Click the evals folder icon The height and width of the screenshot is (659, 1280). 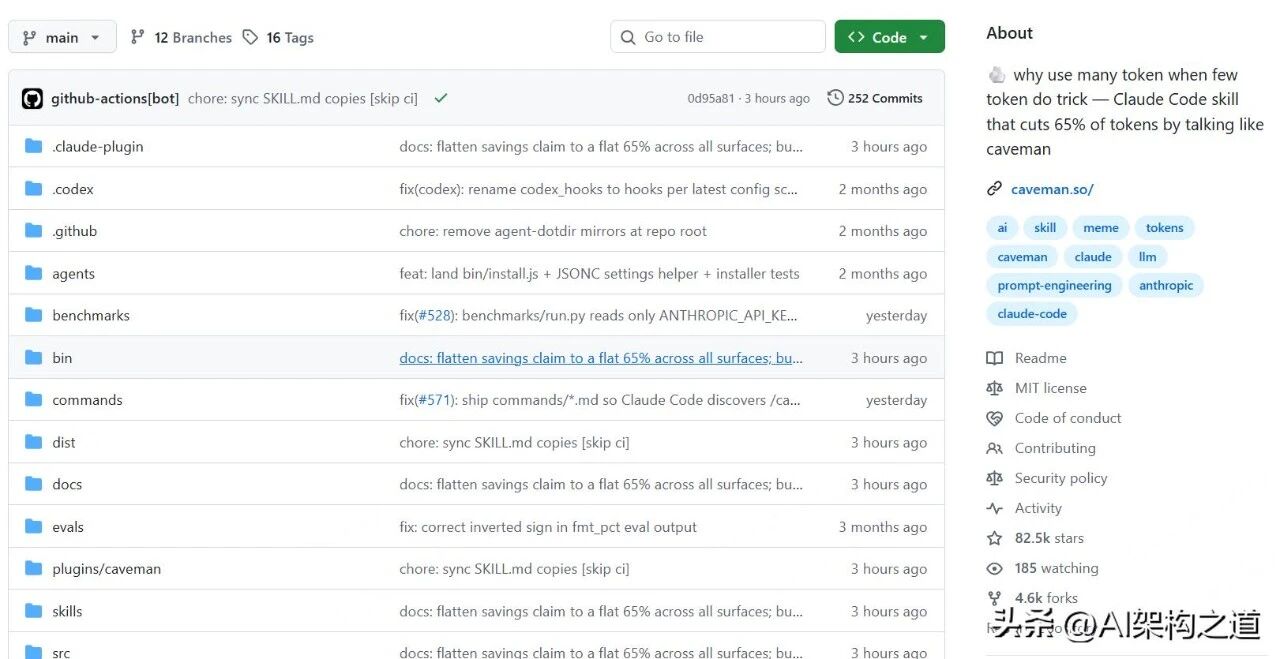[34, 526]
